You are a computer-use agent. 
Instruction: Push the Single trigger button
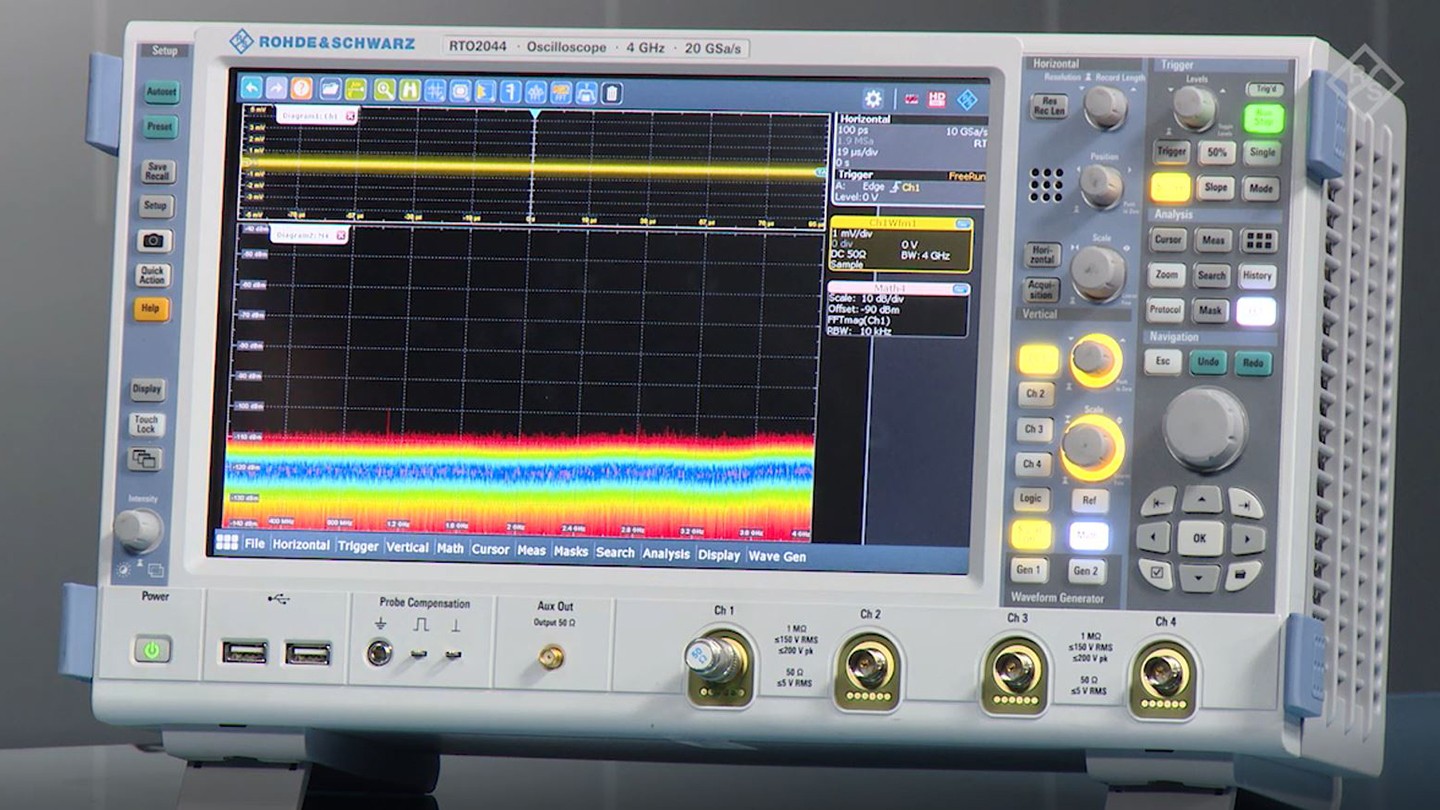1262,153
